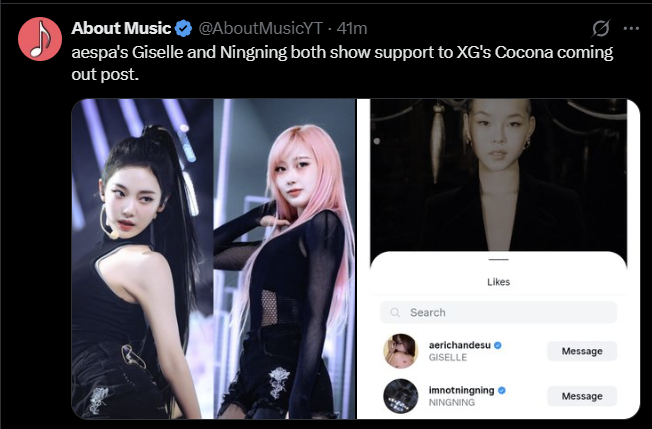Click the drag handle above Likes
Viewport: 652px width, 429px height.
[x=499, y=259]
